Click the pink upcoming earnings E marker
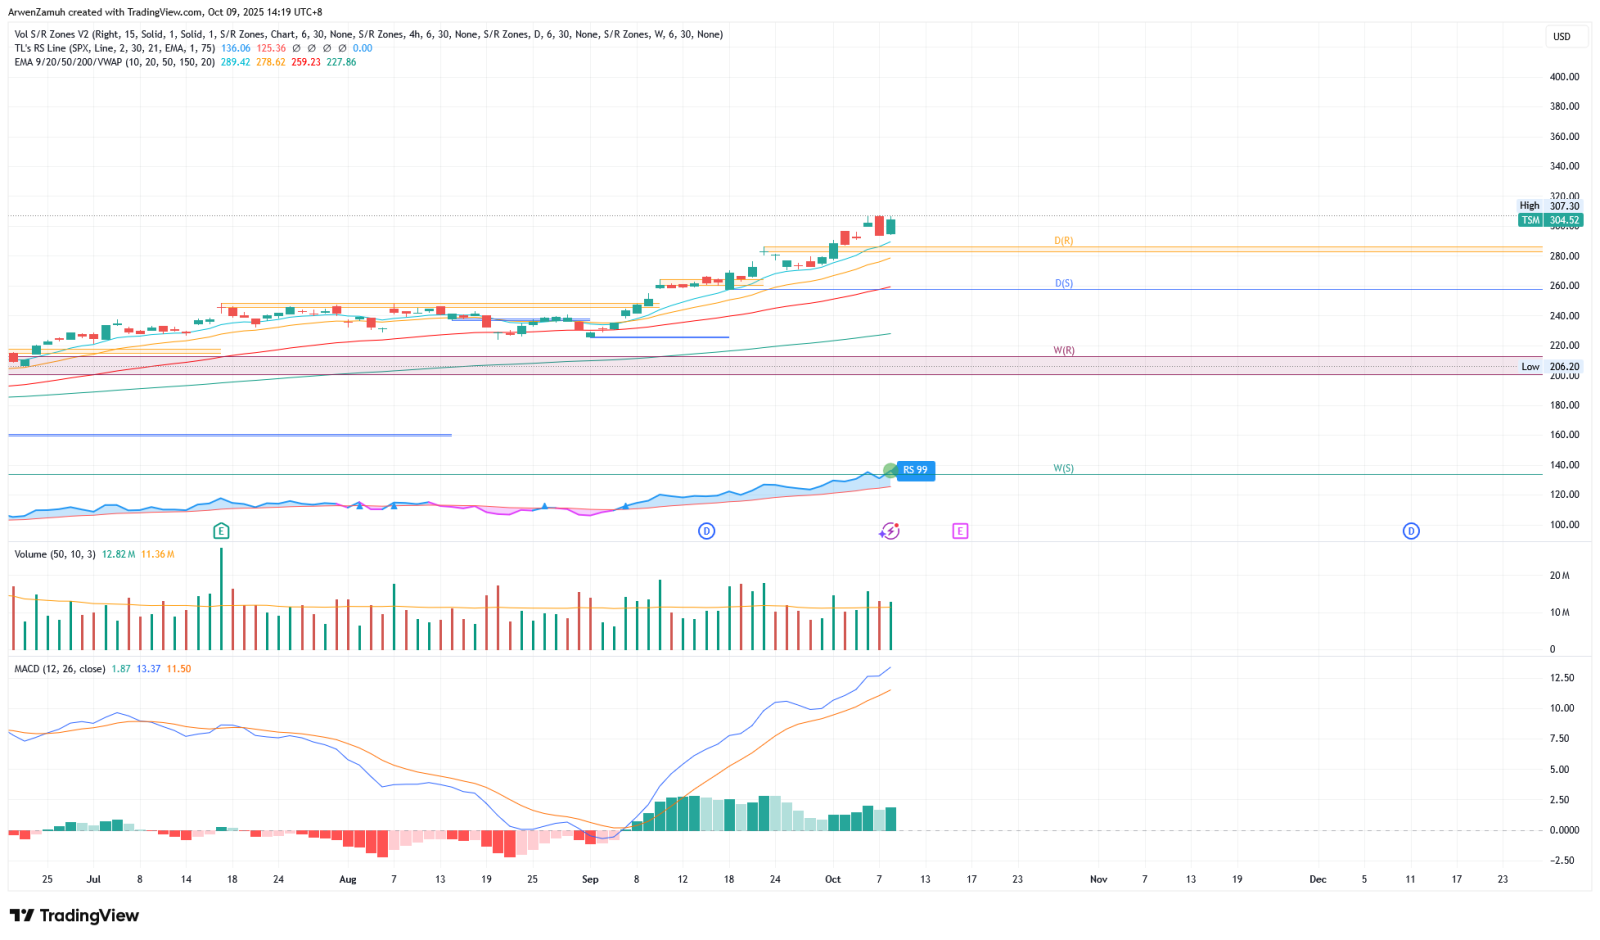 tap(960, 531)
